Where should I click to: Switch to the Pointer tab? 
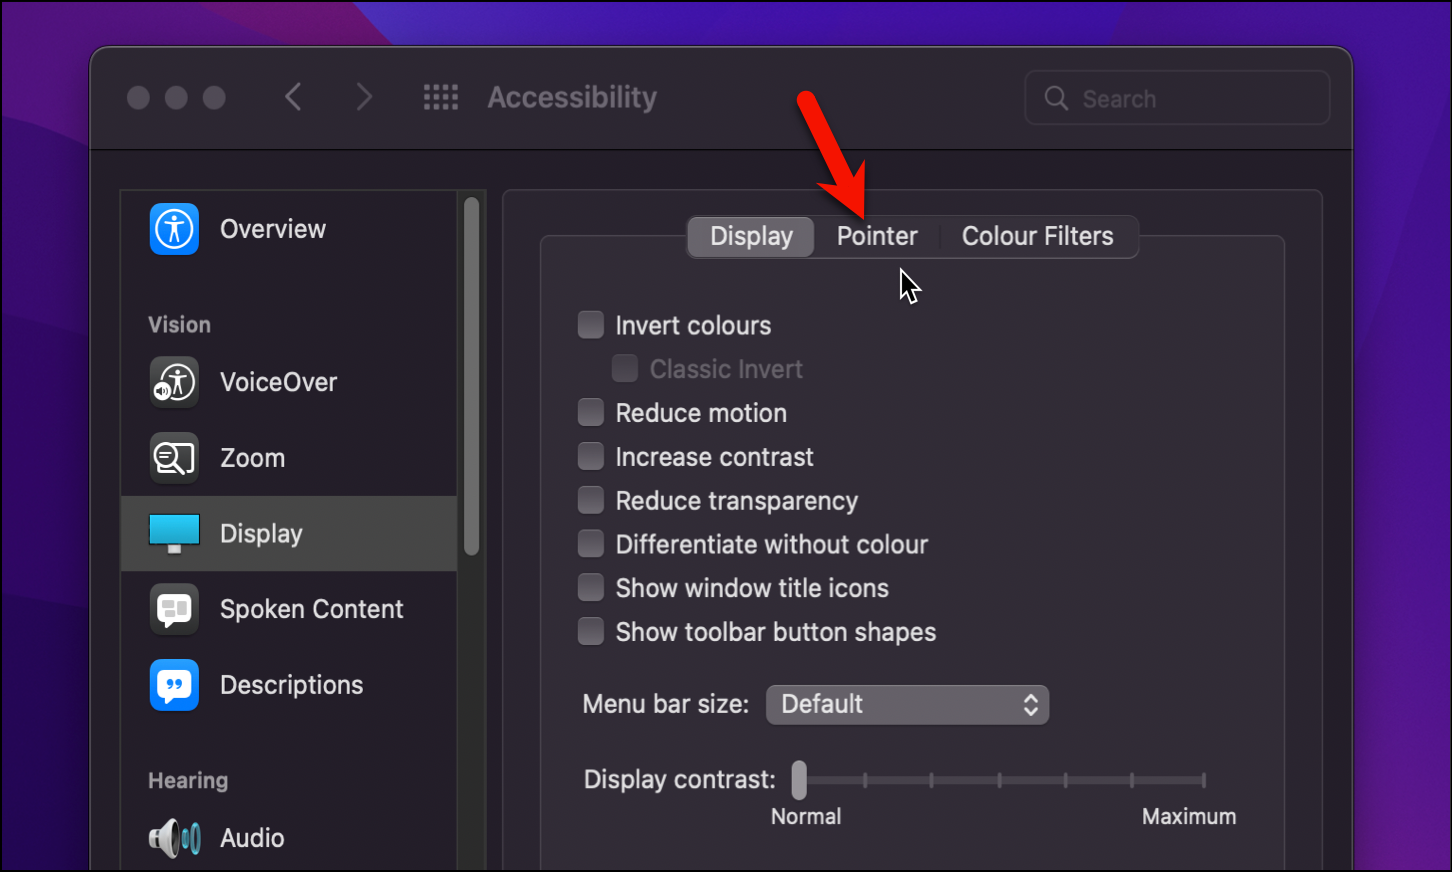(877, 237)
